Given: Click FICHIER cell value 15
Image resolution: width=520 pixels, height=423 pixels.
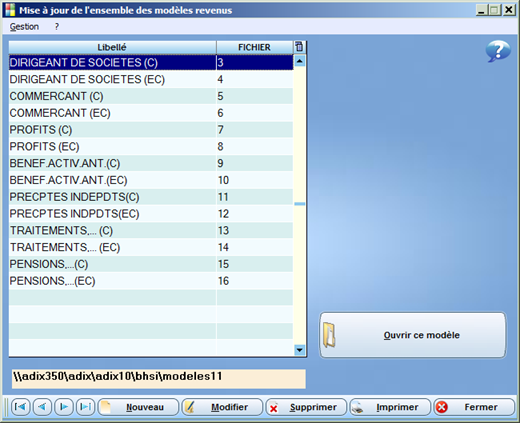Looking at the screenshot, I should [x=255, y=264].
